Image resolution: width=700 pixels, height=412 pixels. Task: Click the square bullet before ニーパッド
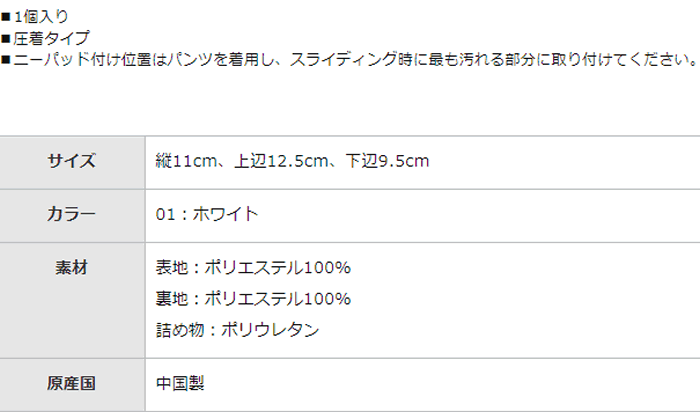[6, 60]
